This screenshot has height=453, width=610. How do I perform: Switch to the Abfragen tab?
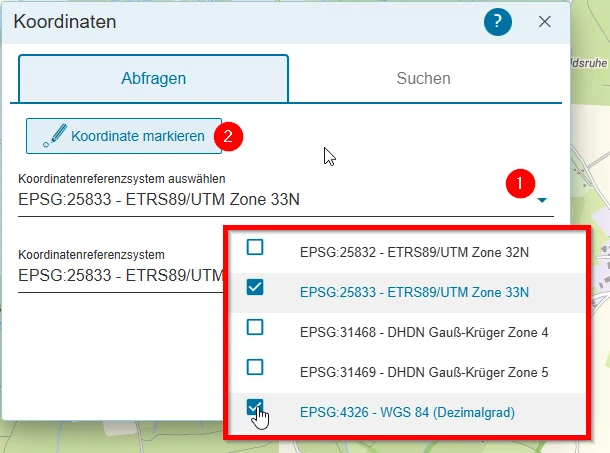pyautogui.click(x=153, y=78)
